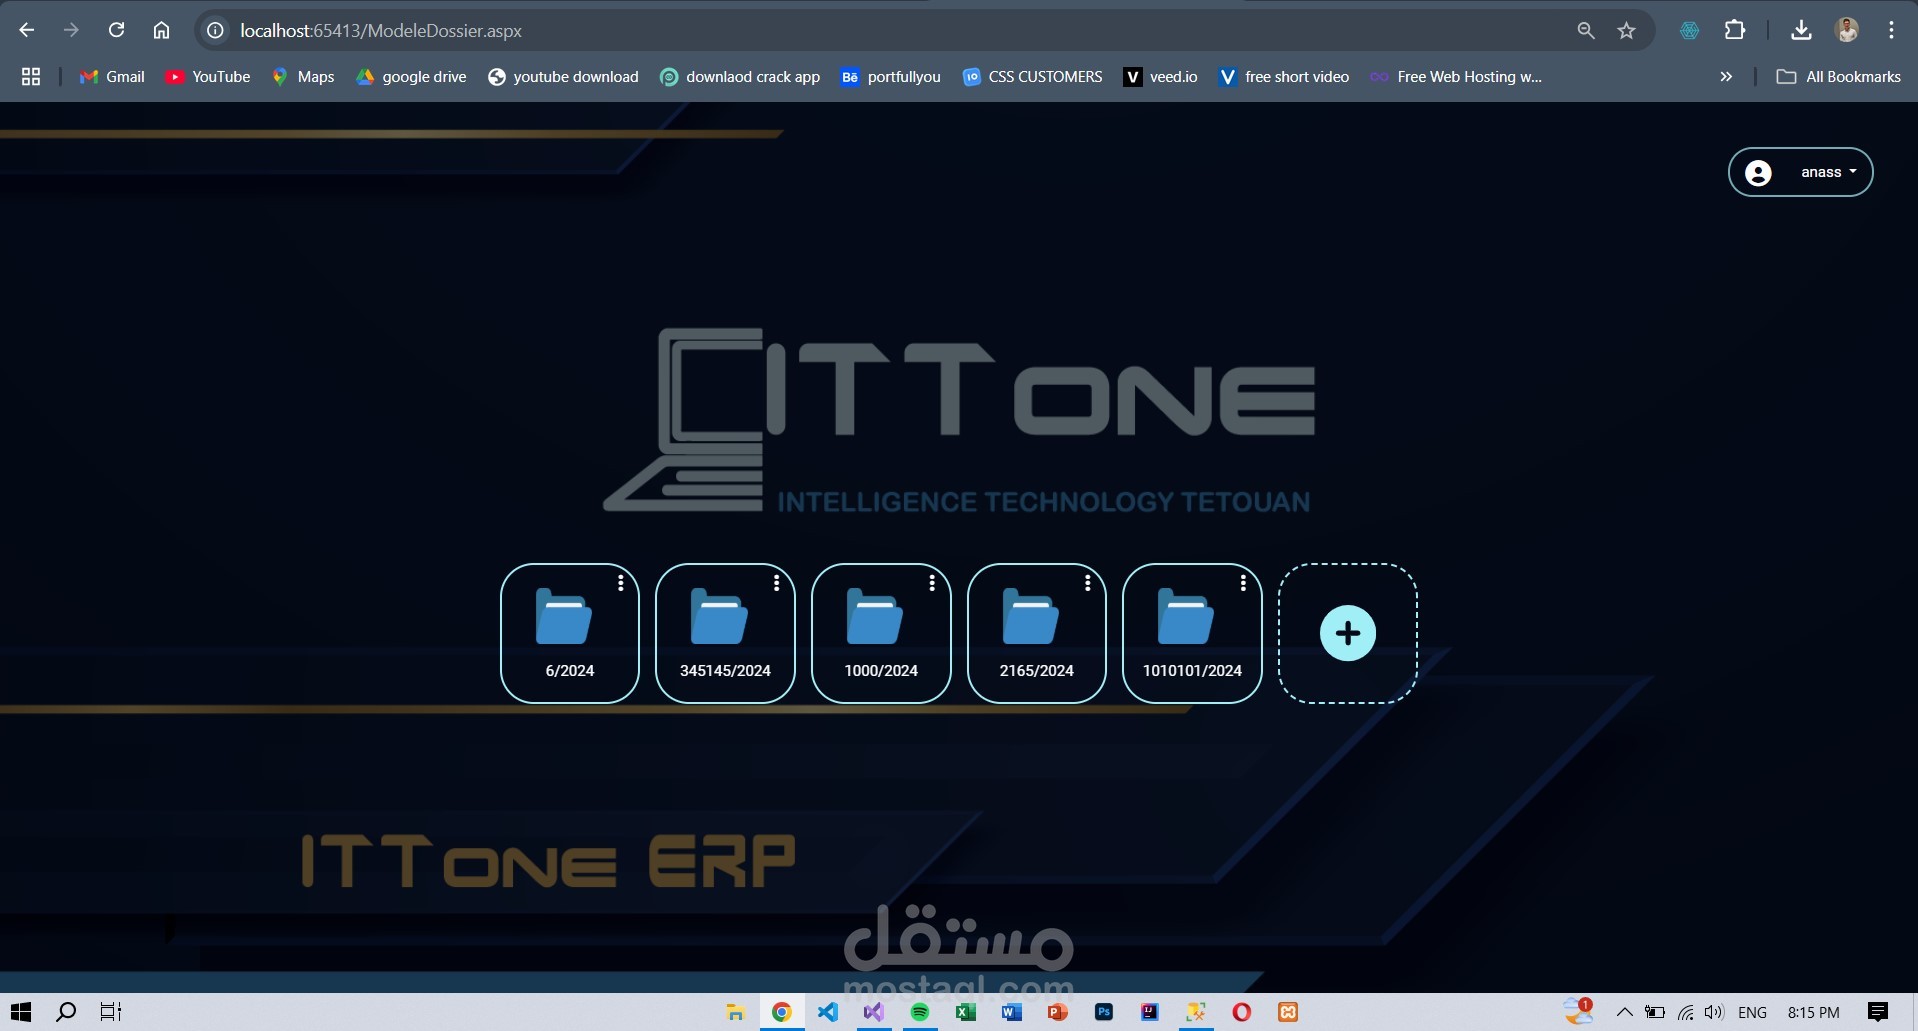The image size is (1918, 1031).
Task: Bookmark this page with star icon
Action: click(x=1627, y=30)
